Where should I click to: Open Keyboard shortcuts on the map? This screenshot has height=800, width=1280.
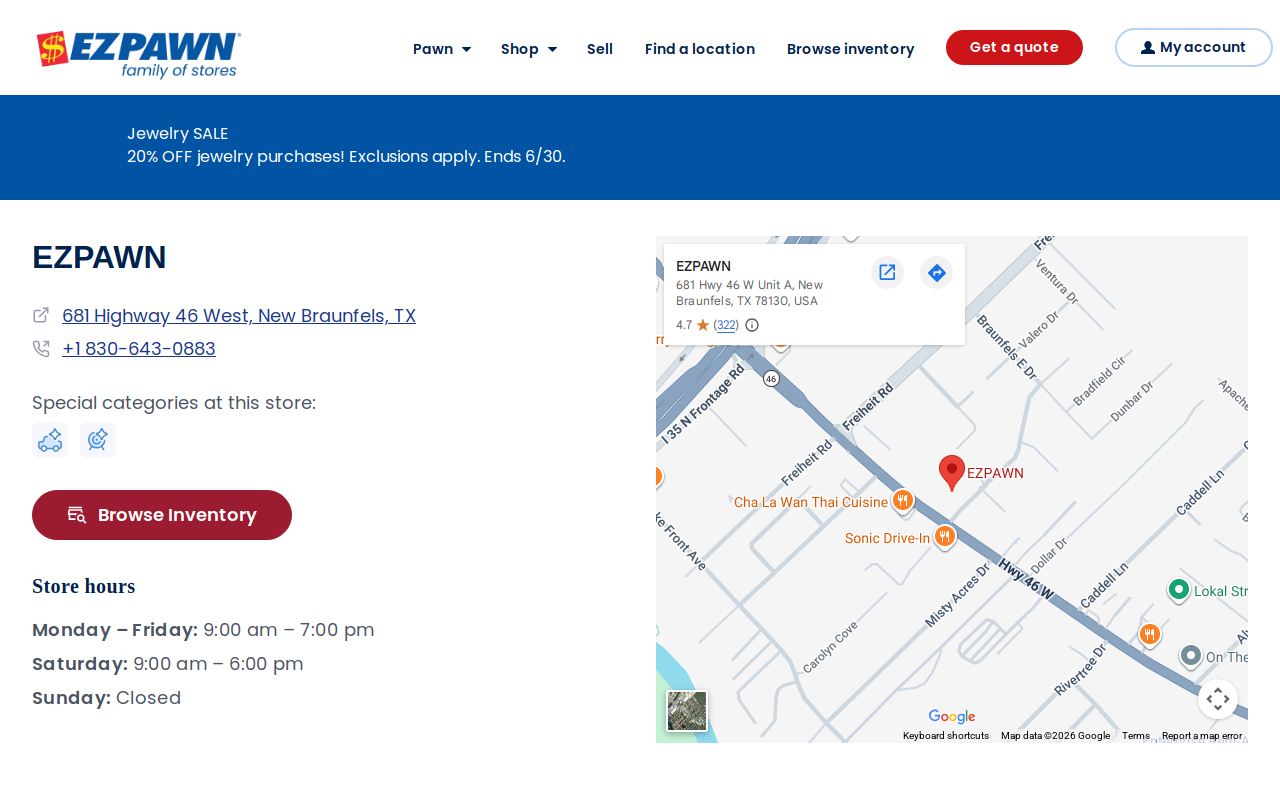pos(946,736)
